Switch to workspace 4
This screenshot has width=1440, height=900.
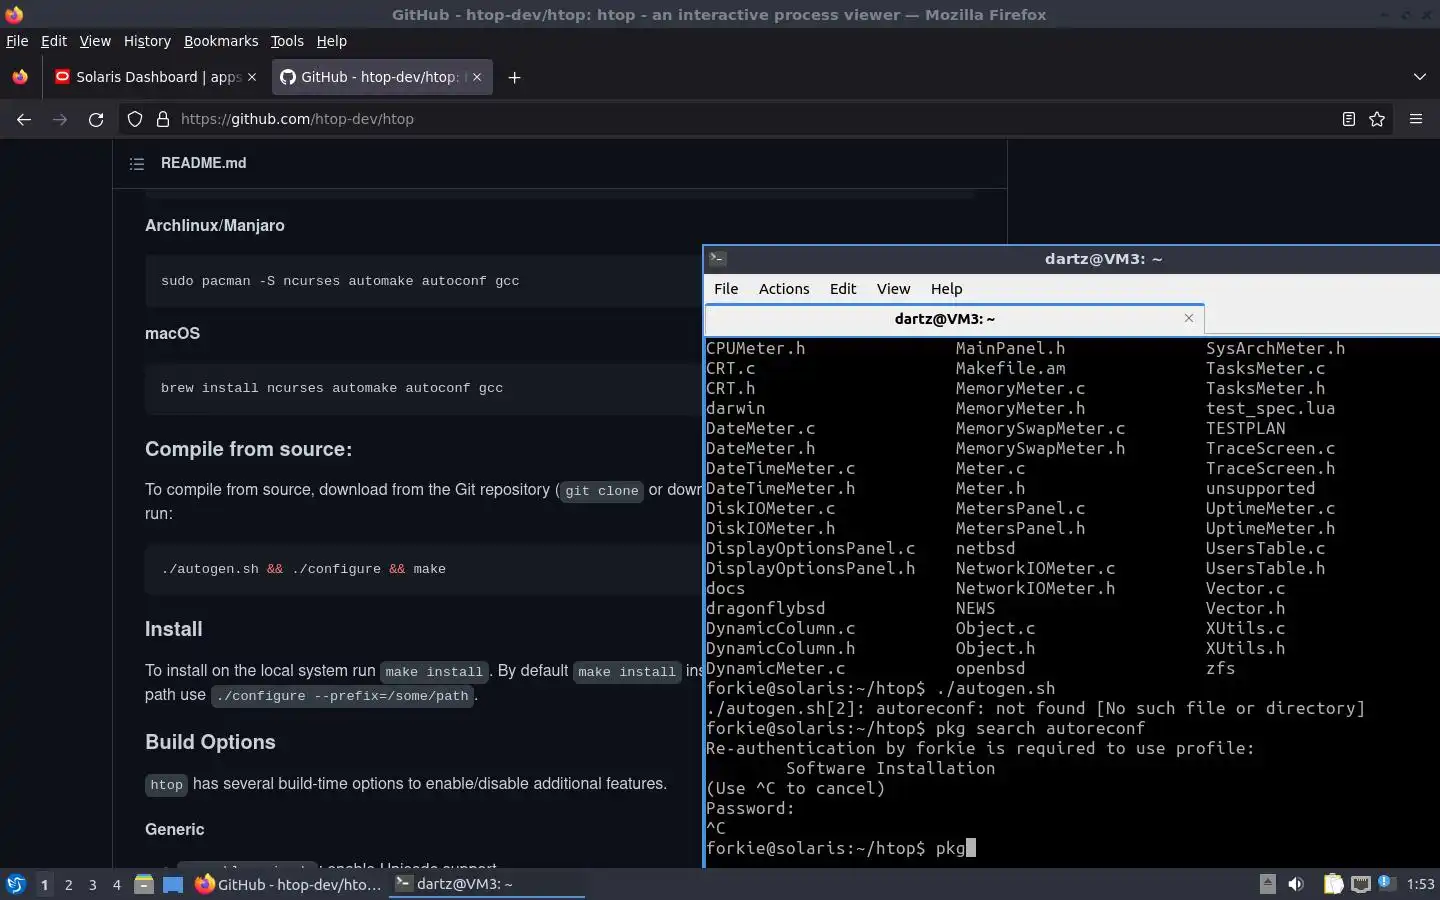(x=116, y=884)
